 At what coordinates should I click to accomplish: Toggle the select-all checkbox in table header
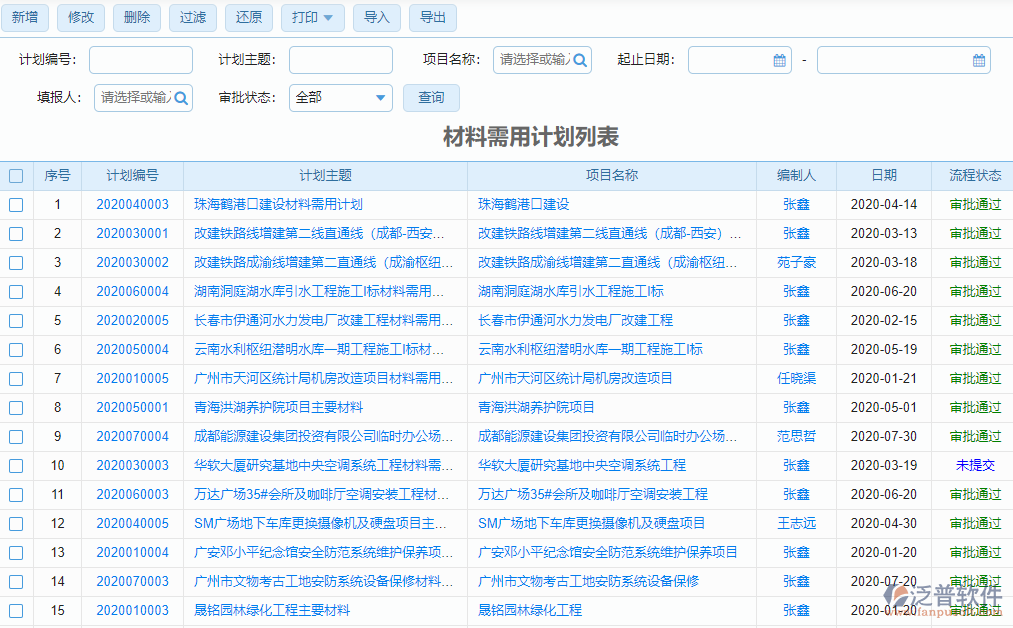[x=16, y=176]
